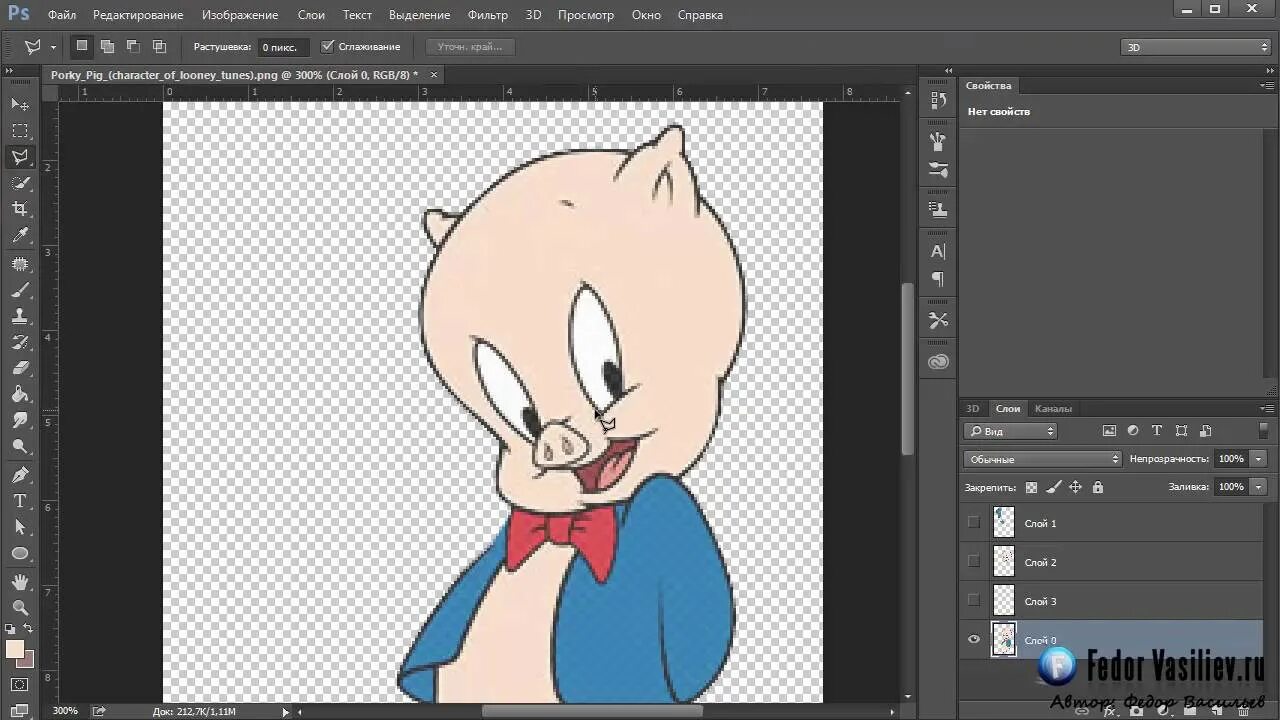Click the background color swatch
The height and width of the screenshot is (720, 1280).
[26, 660]
